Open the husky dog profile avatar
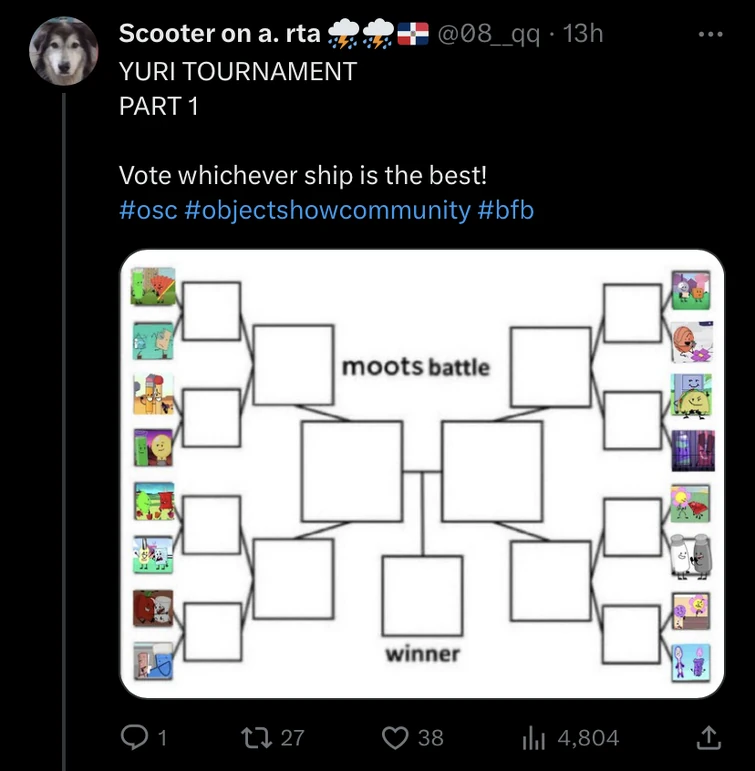The height and width of the screenshot is (771, 755). [64, 51]
